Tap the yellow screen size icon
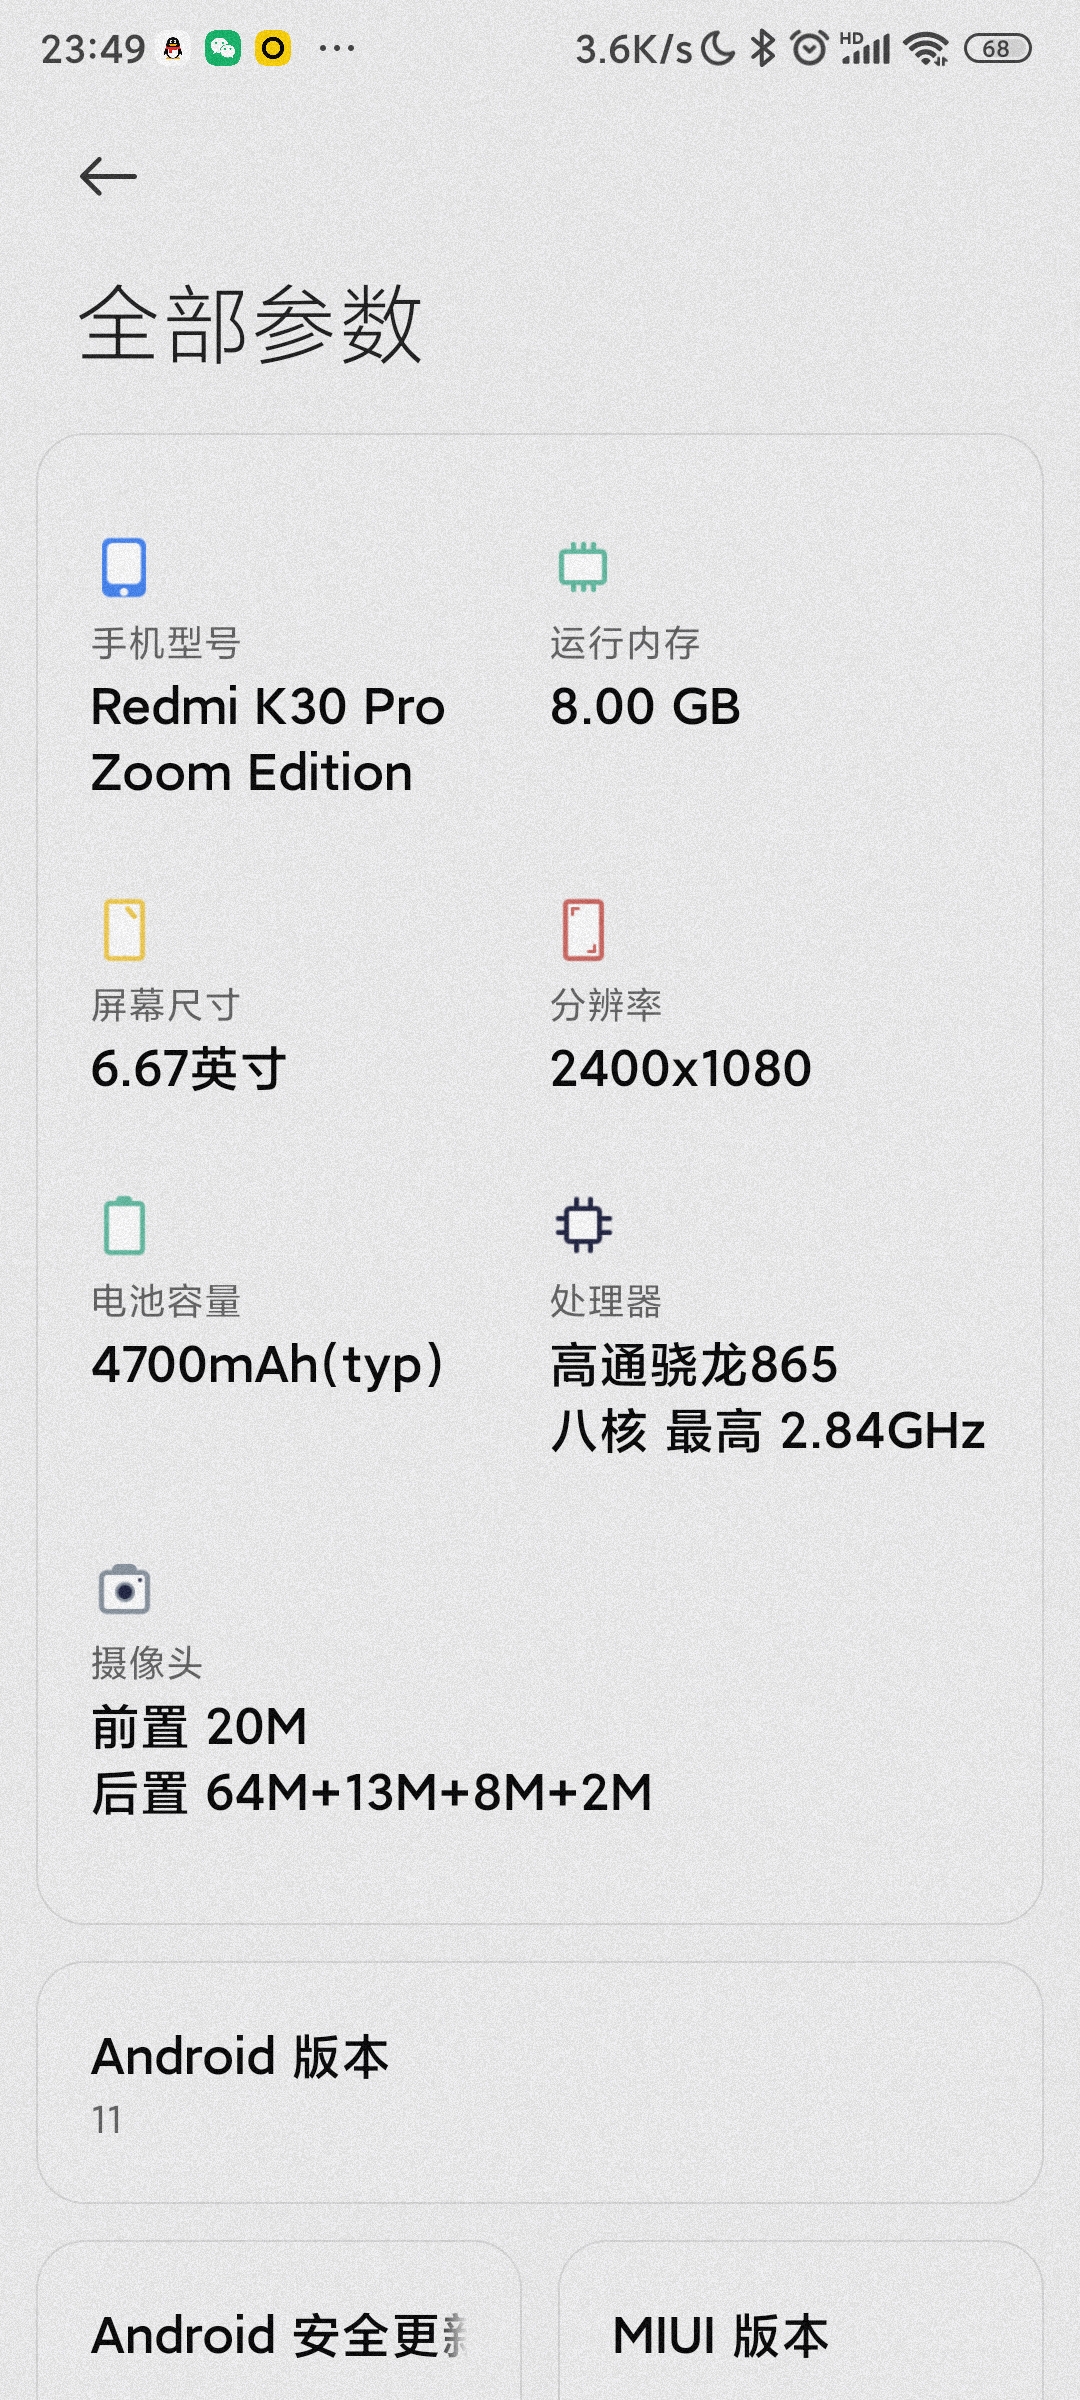Viewport: 1080px width, 2400px height. click(125, 929)
